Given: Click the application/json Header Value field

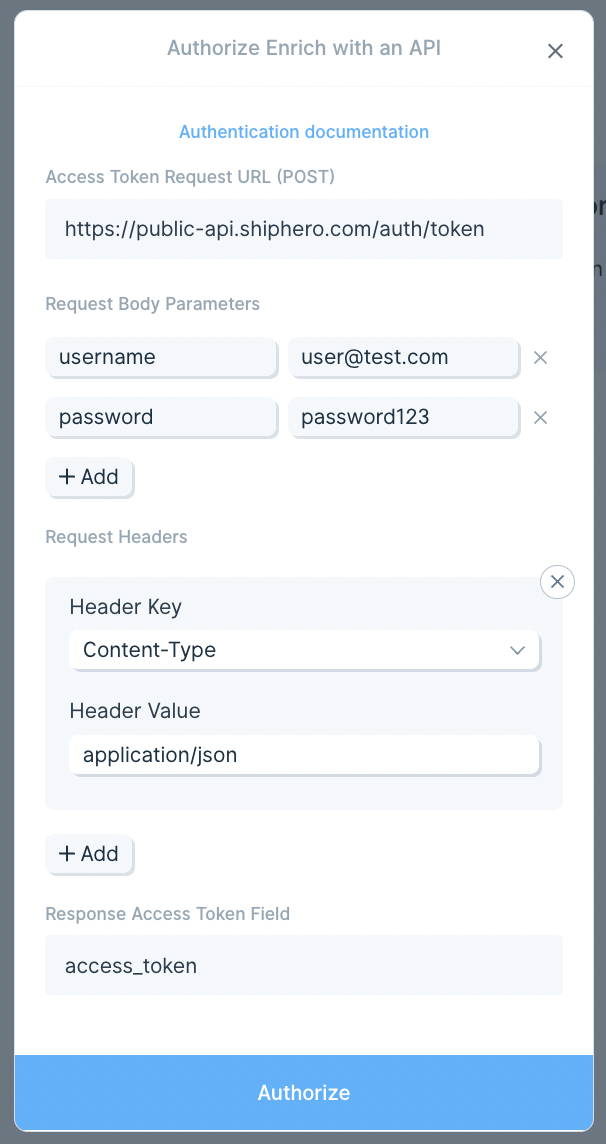Looking at the screenshot, I should tap(303, 755).
